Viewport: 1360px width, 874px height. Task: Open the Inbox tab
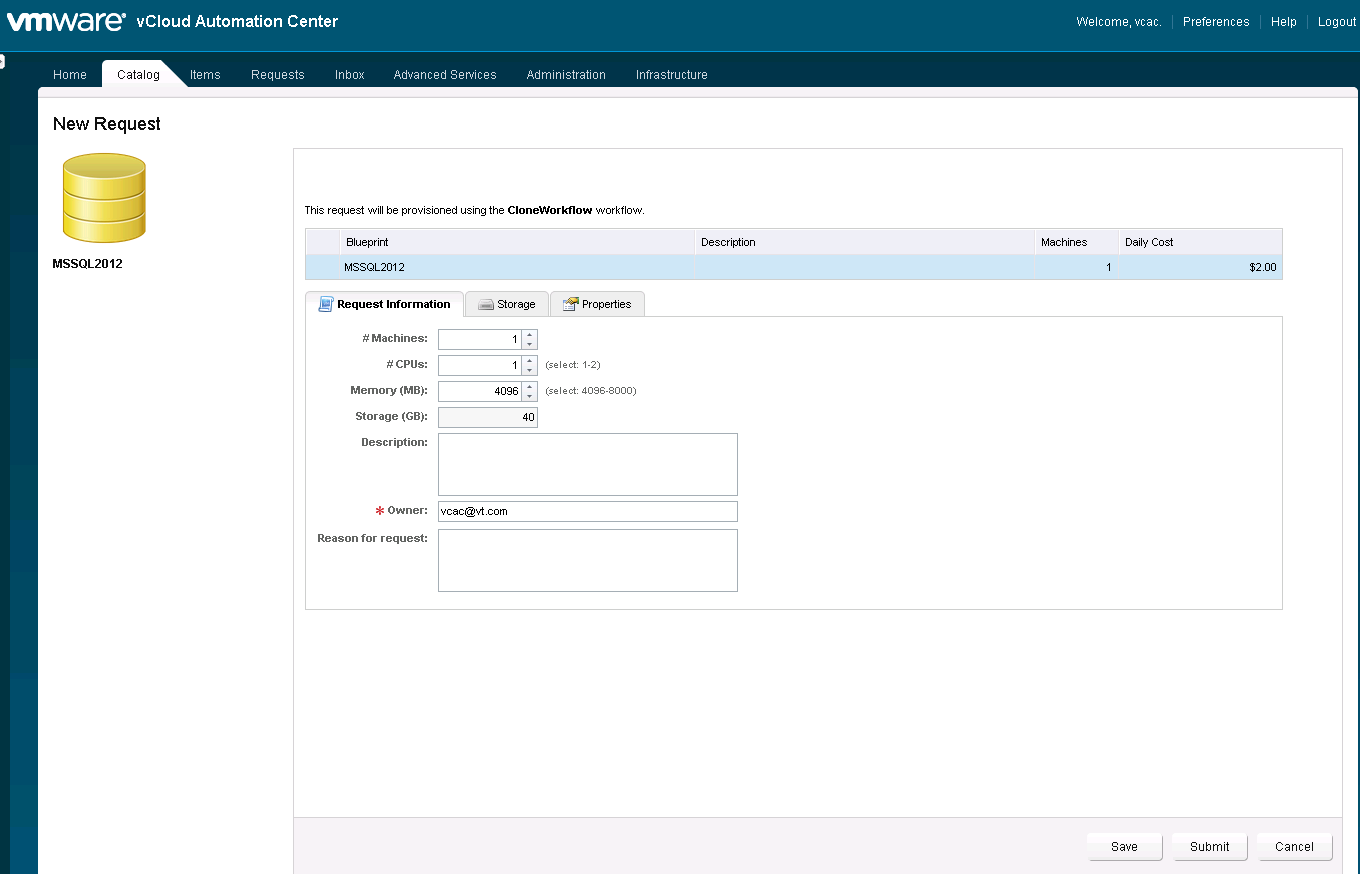click(x=350, y=75)
